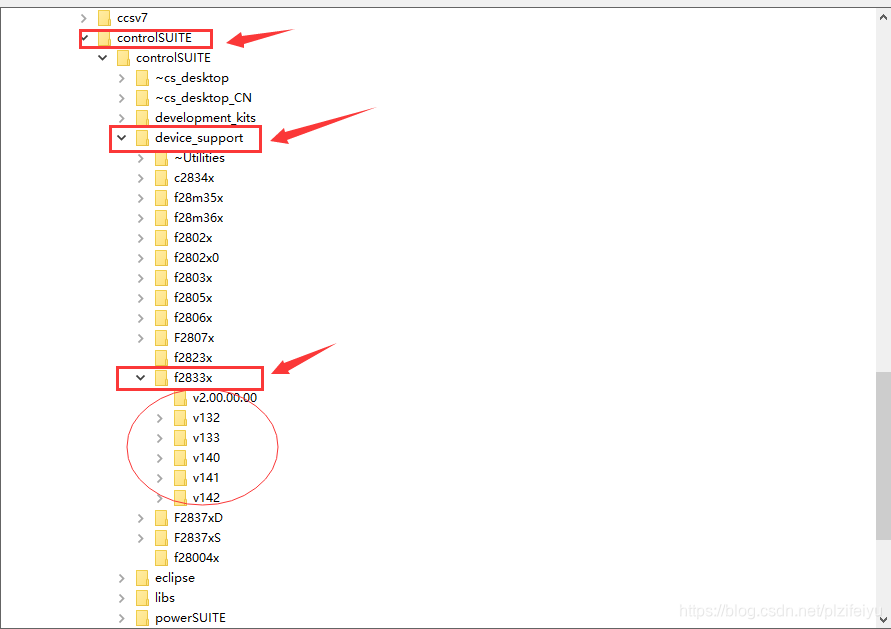
Task: Expand the f2803x folder
Action: point(141,278)
